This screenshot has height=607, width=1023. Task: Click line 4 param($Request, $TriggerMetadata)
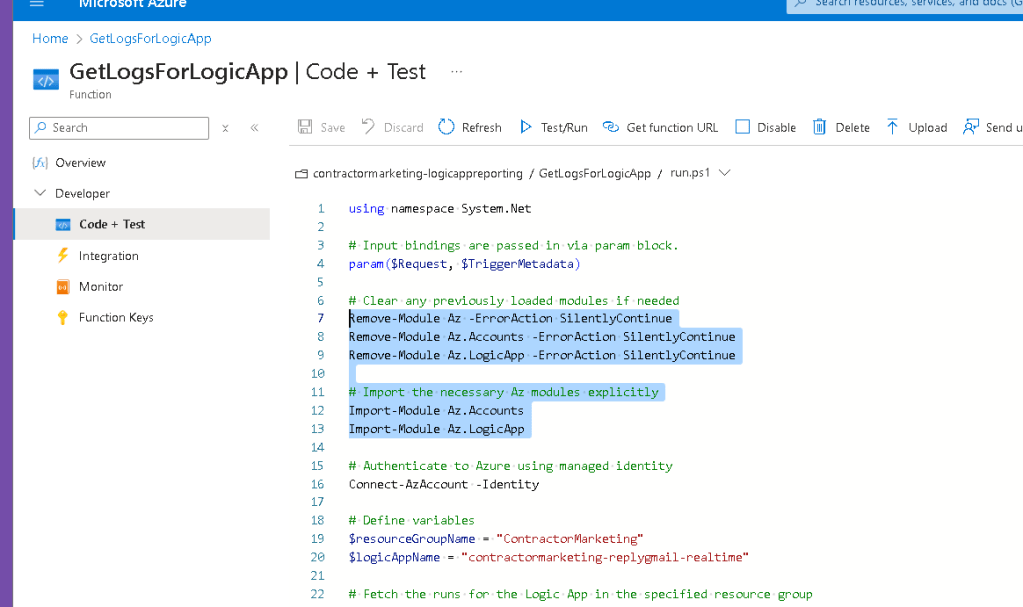pyautogui.click(x=464, y=264)
